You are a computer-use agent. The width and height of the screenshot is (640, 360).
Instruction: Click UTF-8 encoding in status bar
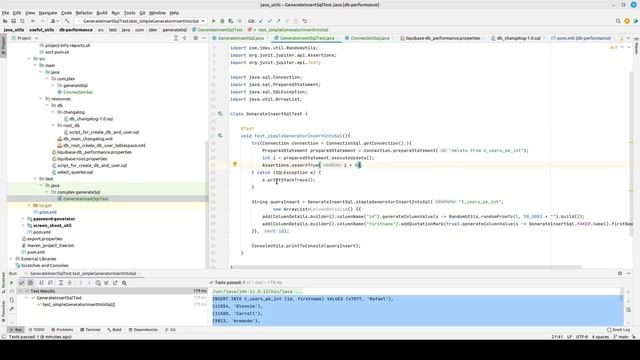click(x=582, y=337)
